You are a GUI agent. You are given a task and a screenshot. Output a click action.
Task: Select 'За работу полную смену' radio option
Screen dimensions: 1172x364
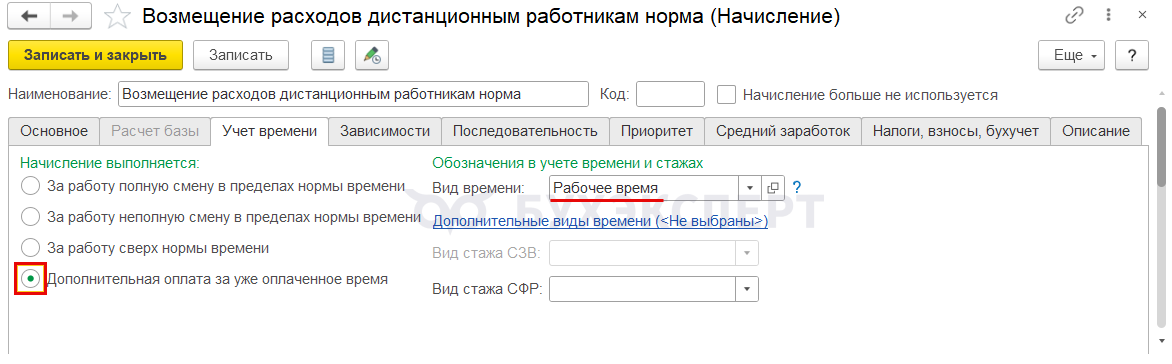pyautogui.click(x=30, y=185)
